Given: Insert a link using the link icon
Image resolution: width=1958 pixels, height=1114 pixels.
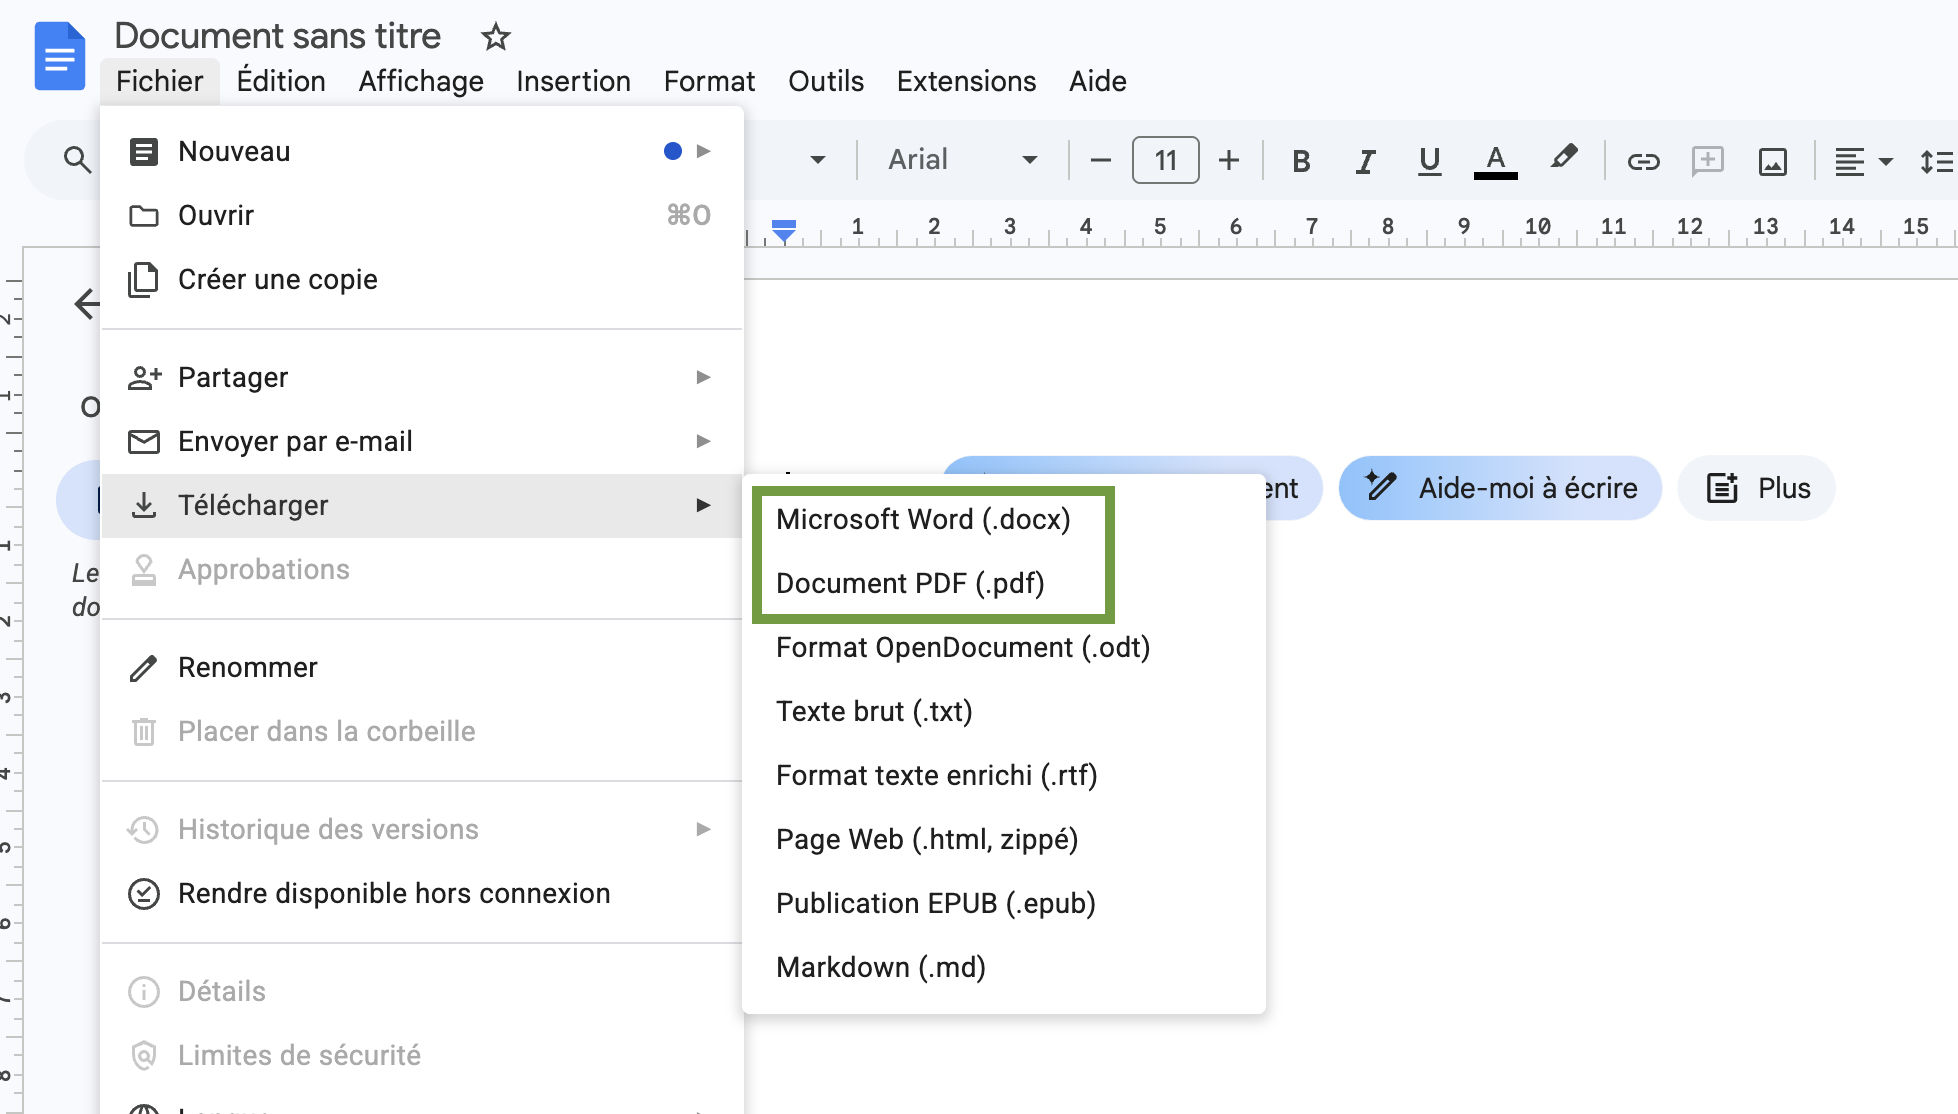Looking at the screenshot, I should coord(1643,160).
